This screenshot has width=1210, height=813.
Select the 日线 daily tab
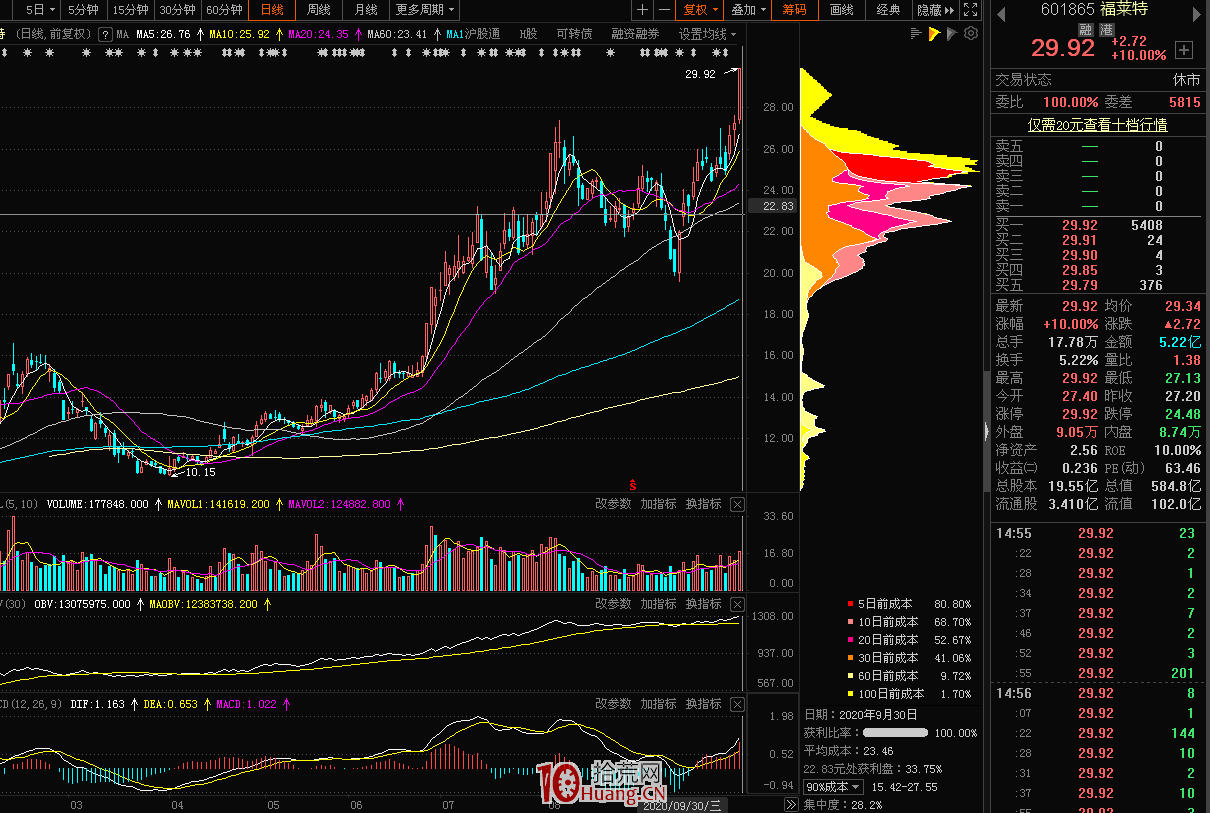click(272, 10)
